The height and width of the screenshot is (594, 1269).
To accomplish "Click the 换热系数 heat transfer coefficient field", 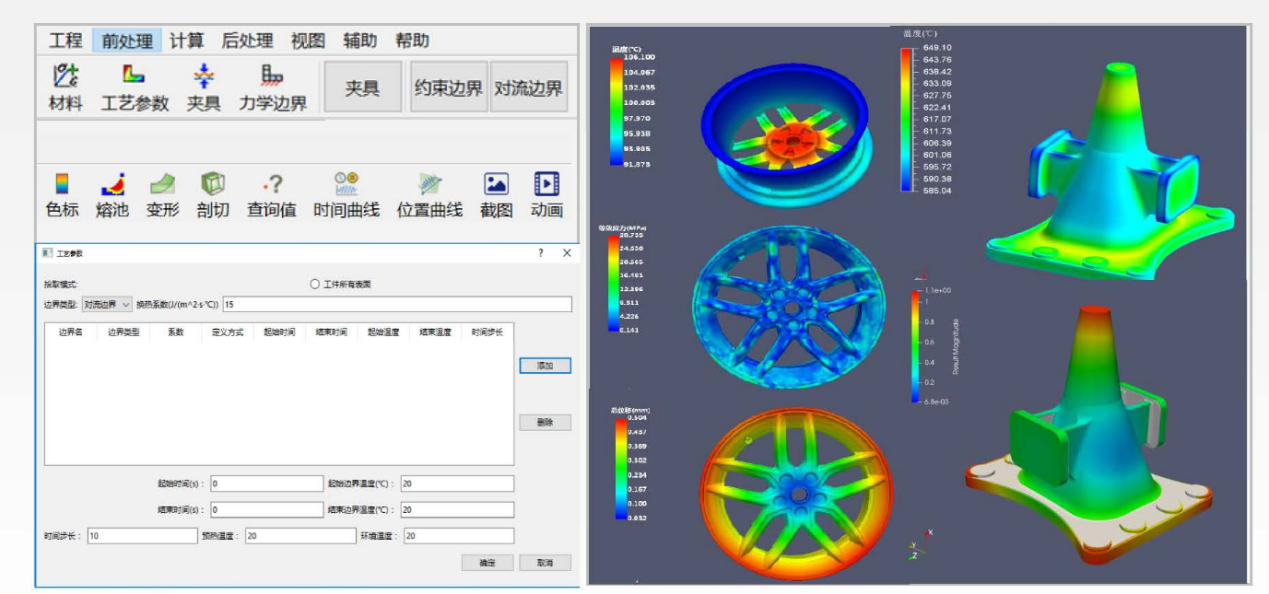I will point(397,304).
